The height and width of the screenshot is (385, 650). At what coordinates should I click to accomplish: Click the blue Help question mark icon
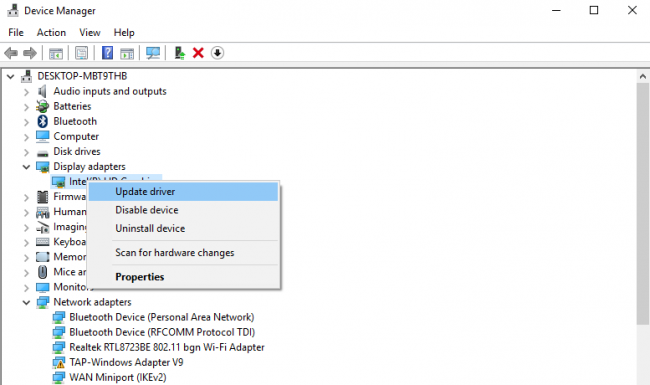107,53
